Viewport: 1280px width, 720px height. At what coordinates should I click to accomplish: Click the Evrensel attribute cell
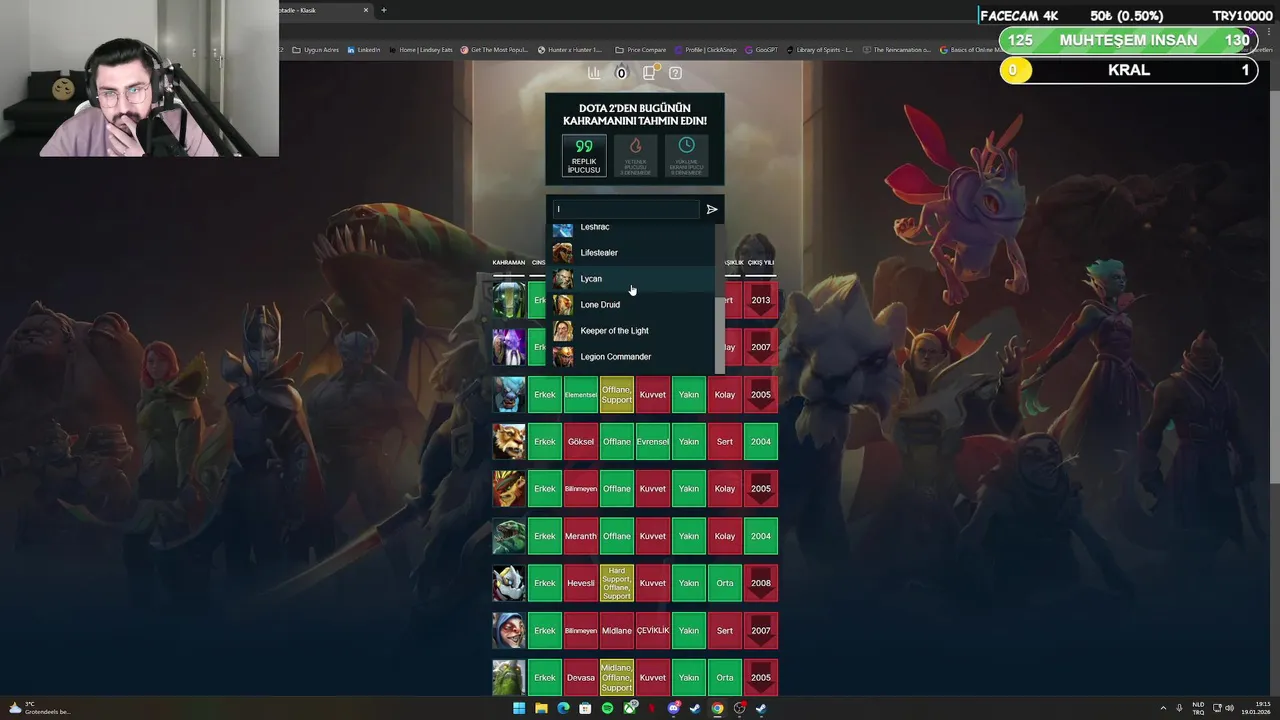pos(653,441)
